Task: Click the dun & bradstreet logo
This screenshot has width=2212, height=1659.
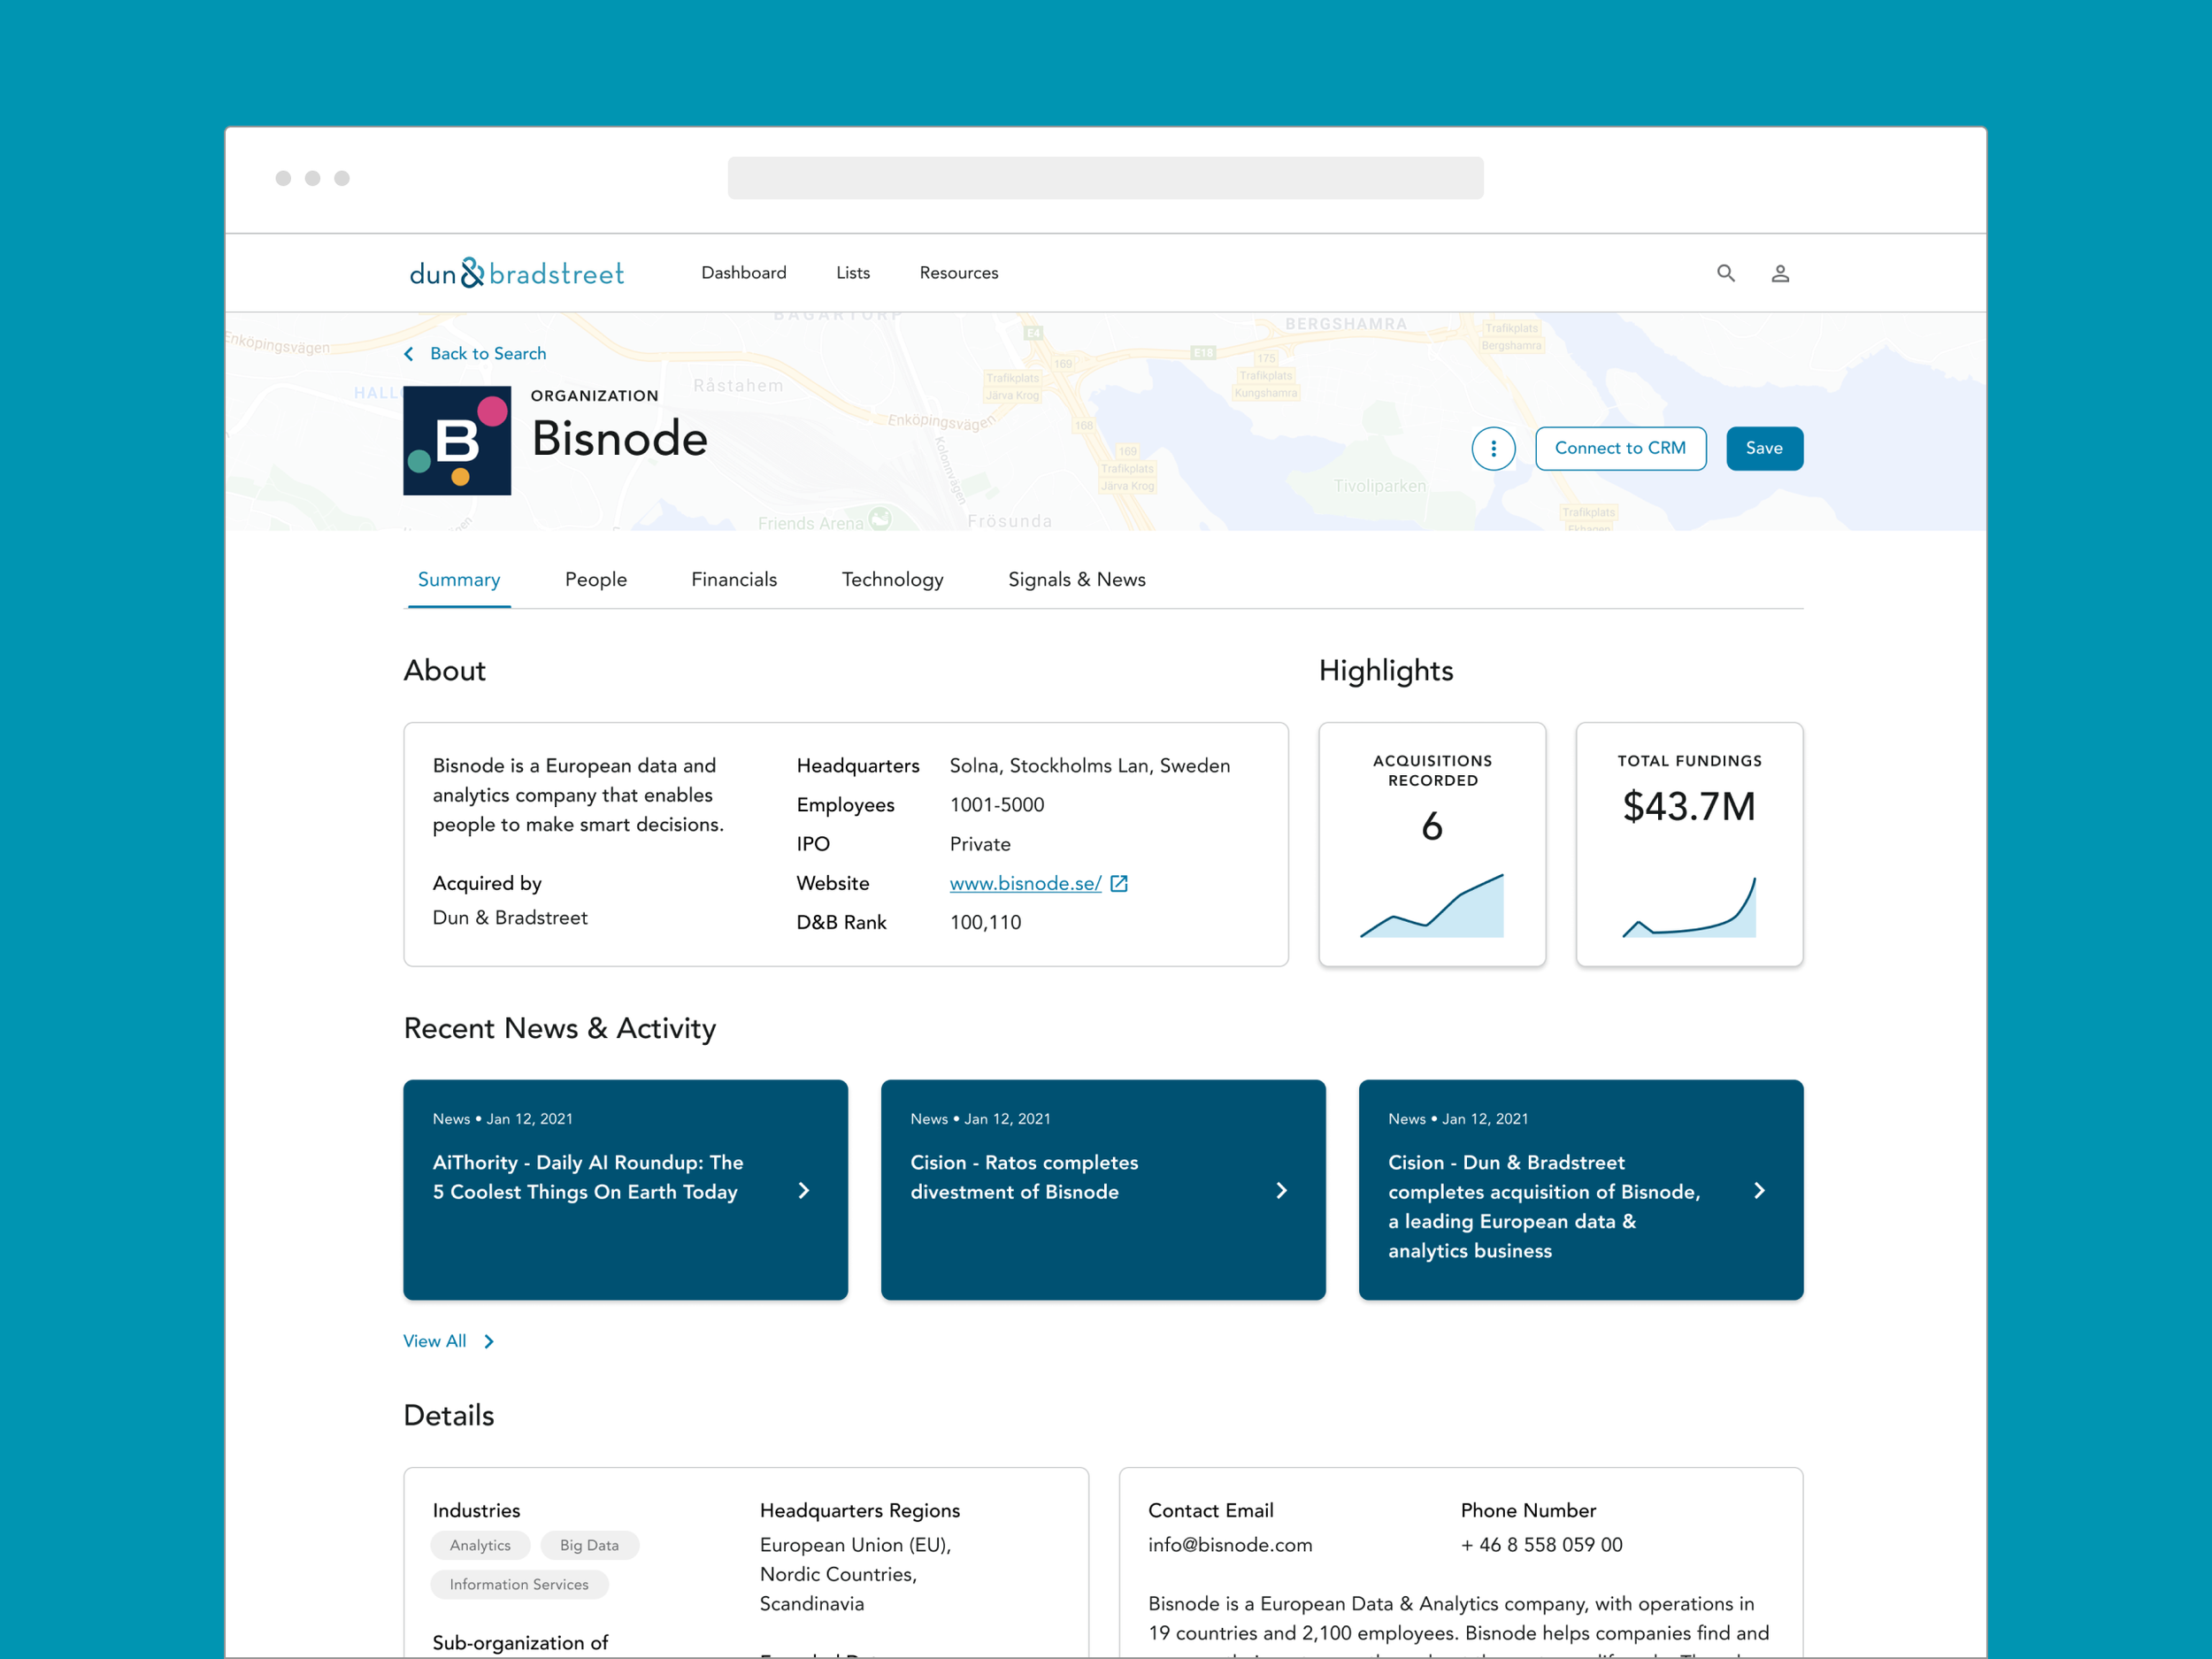Action: 516,273
